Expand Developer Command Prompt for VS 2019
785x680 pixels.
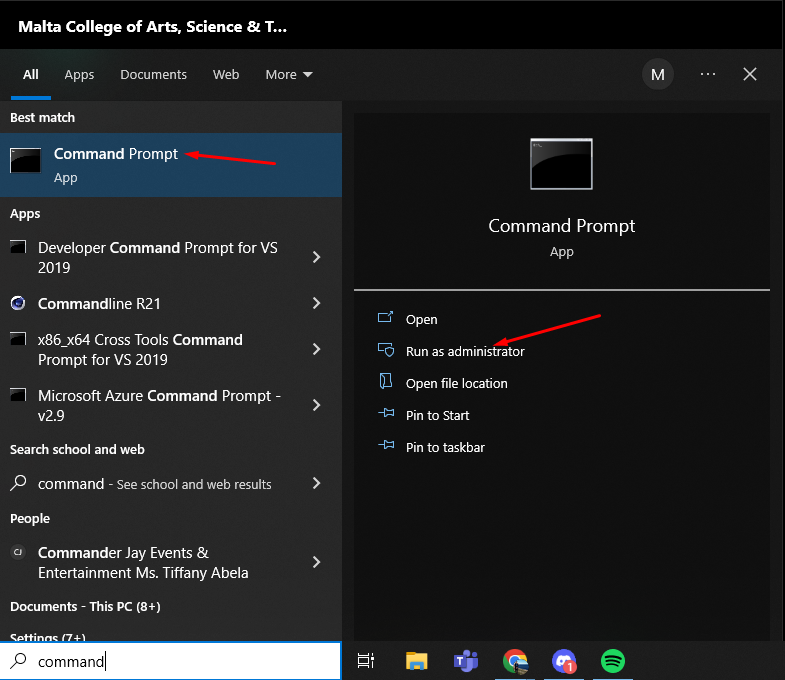316,257
